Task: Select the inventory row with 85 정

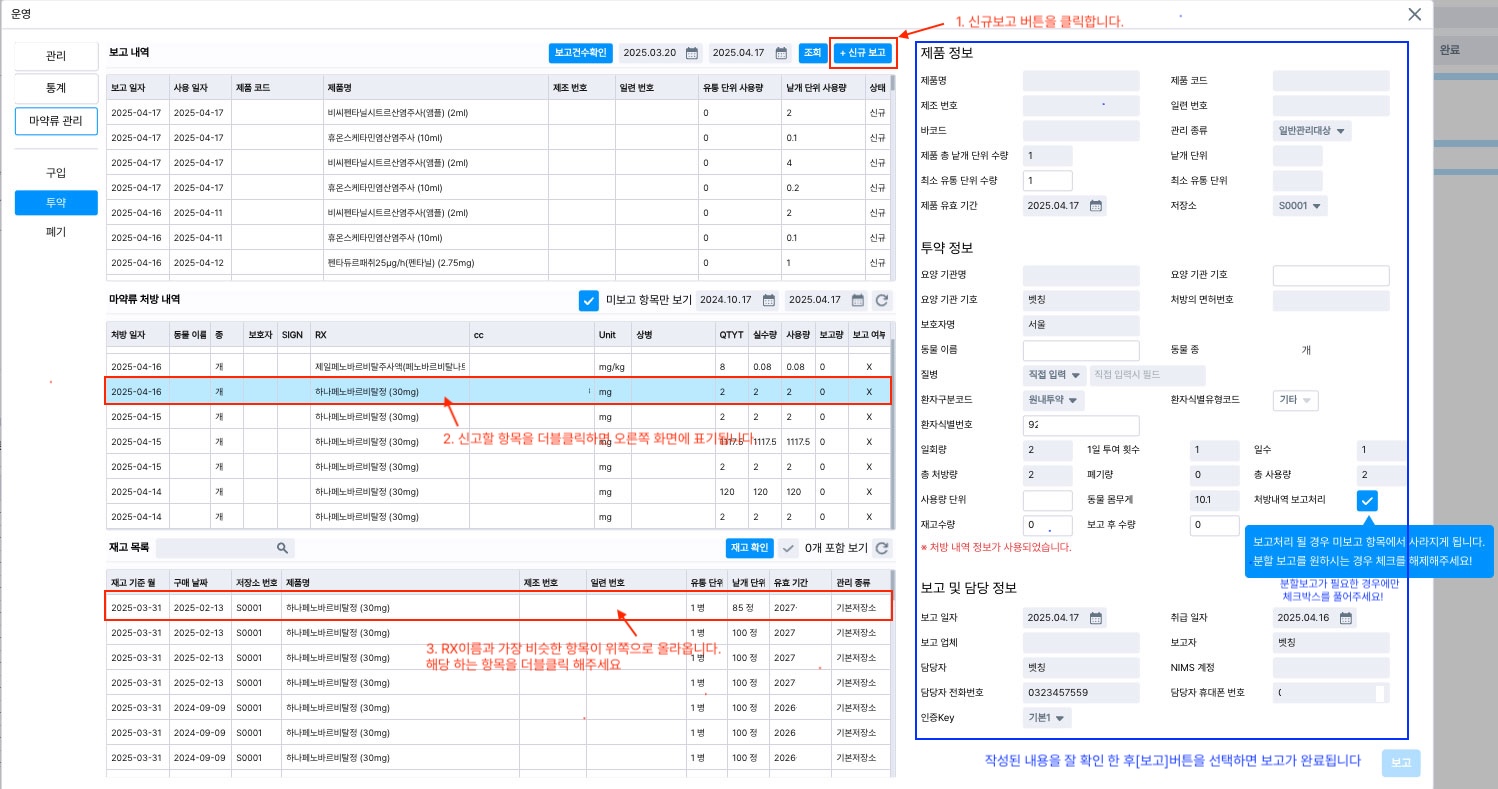Action: pyautogui.click(x=498, y=607)
